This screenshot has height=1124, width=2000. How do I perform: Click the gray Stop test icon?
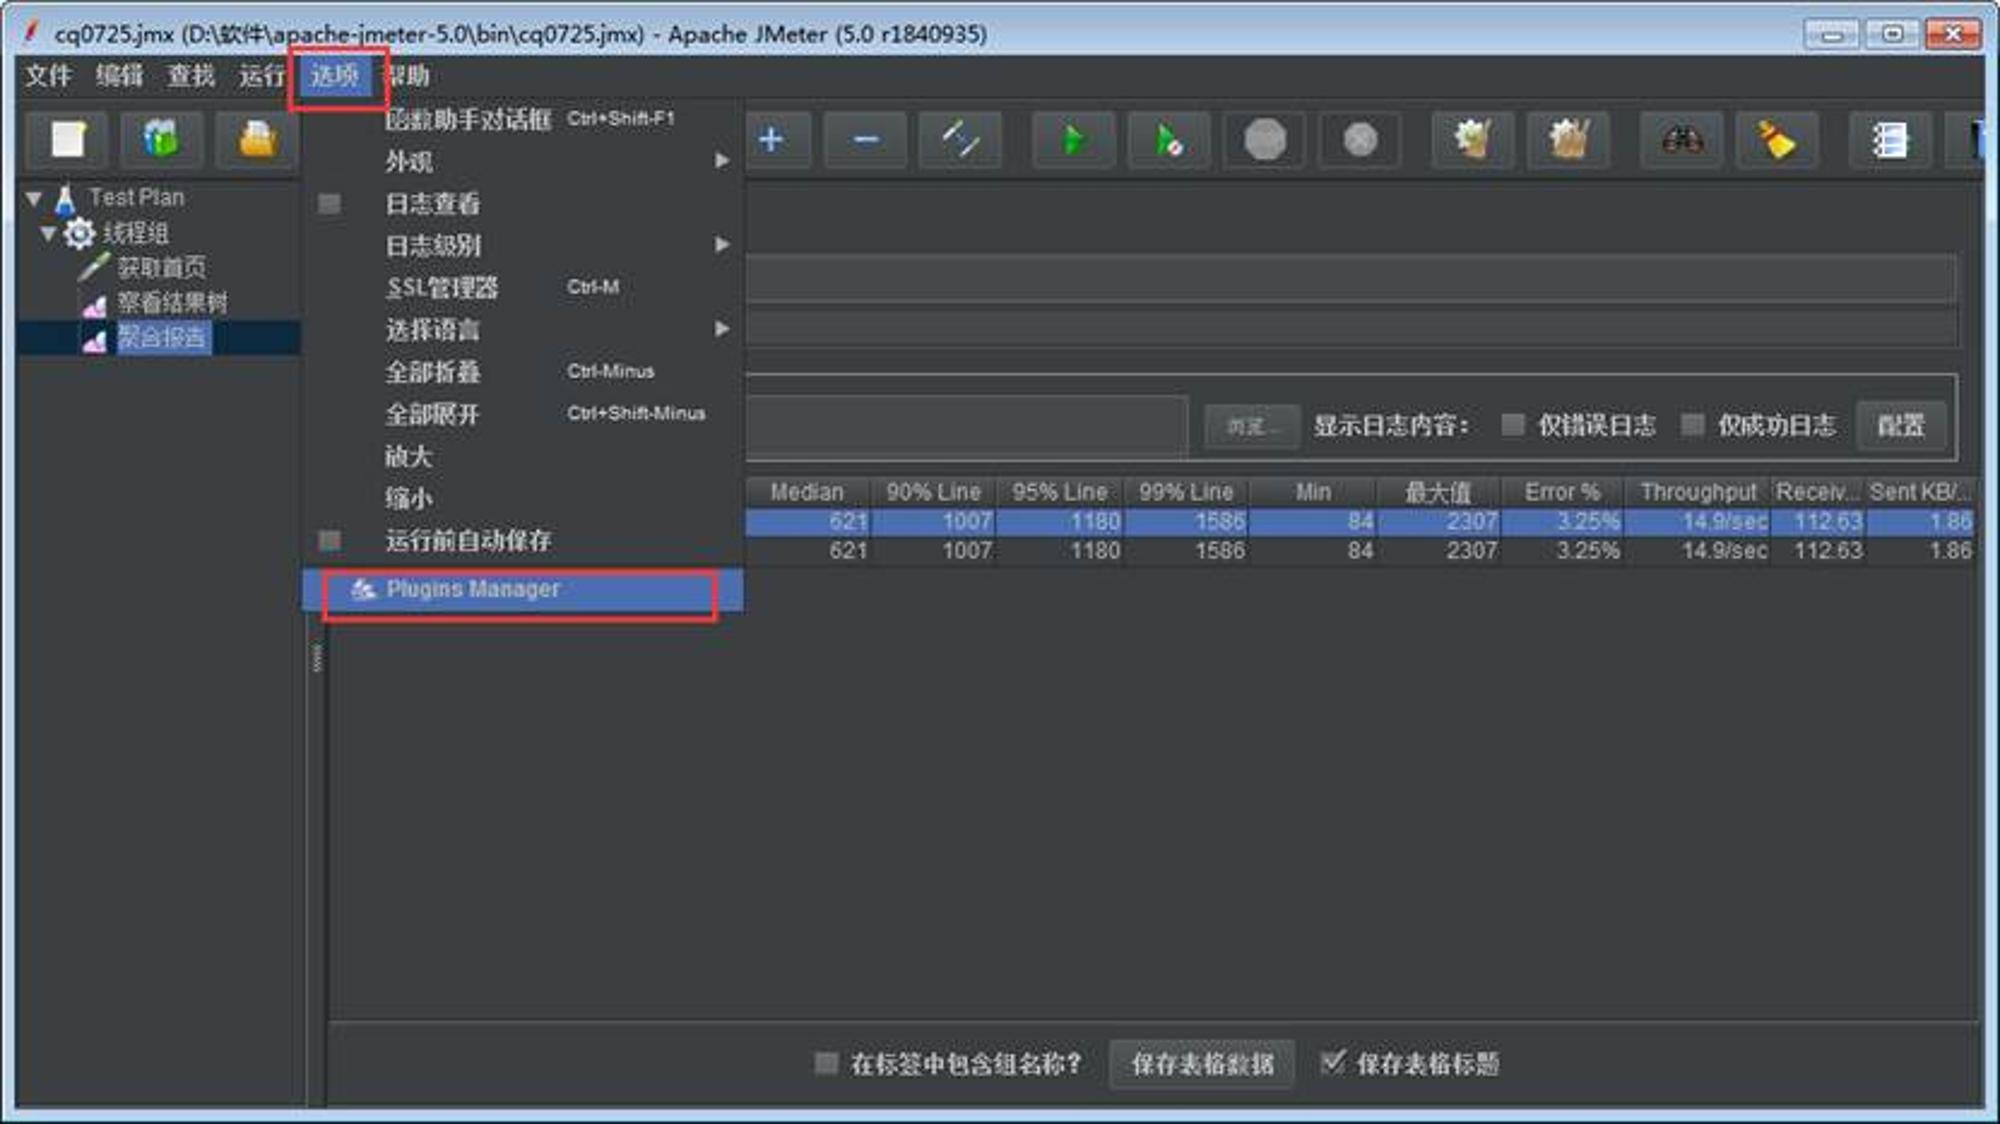pyautogui.click(x=1264, y=140)
